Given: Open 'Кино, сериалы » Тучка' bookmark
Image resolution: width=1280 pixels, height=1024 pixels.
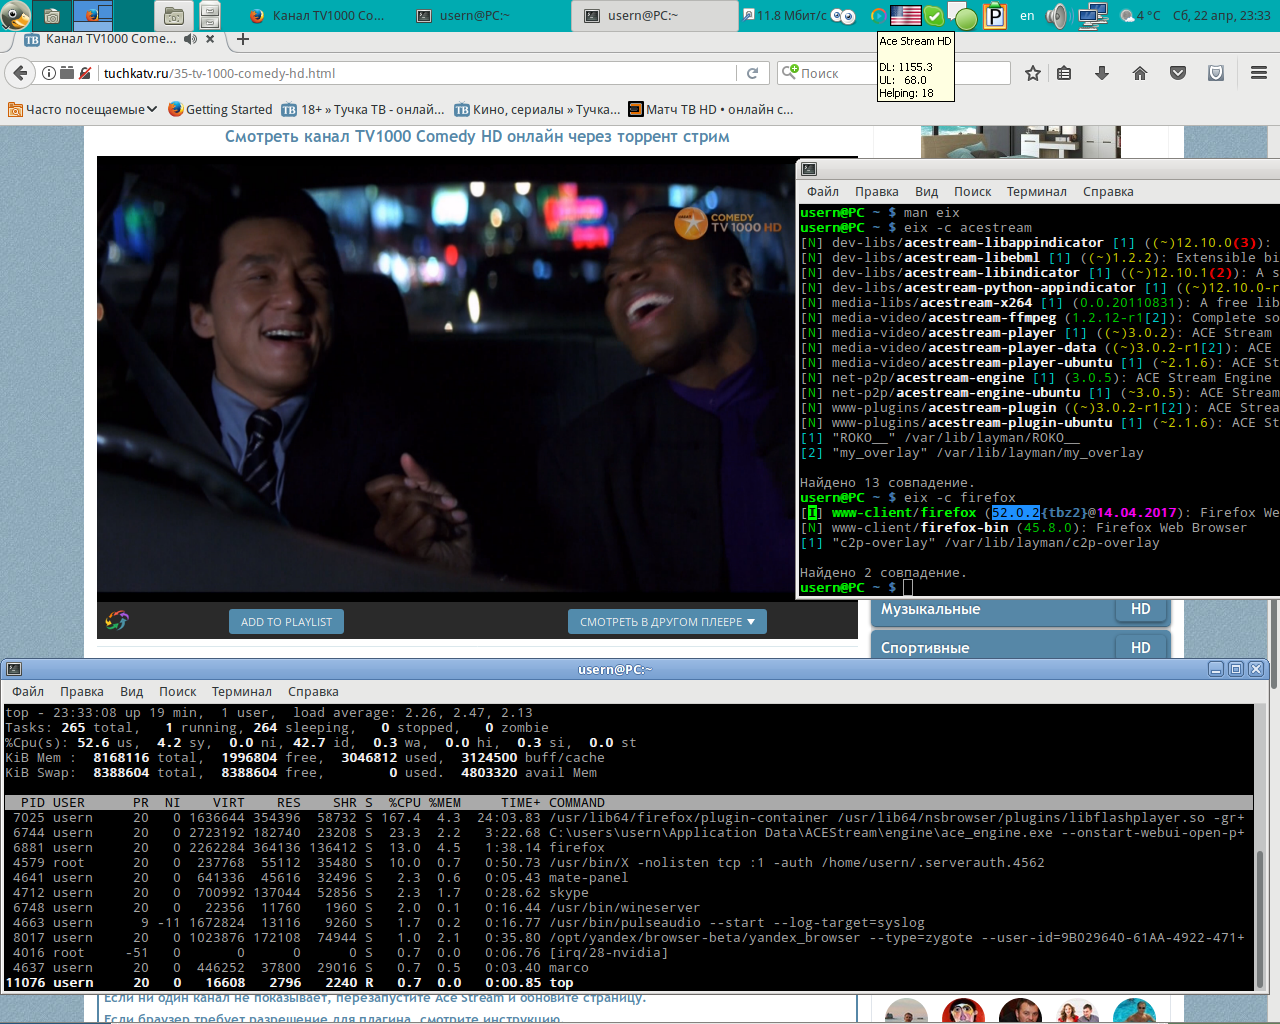Looking at the screenshot, I should [x=537, y=109].
